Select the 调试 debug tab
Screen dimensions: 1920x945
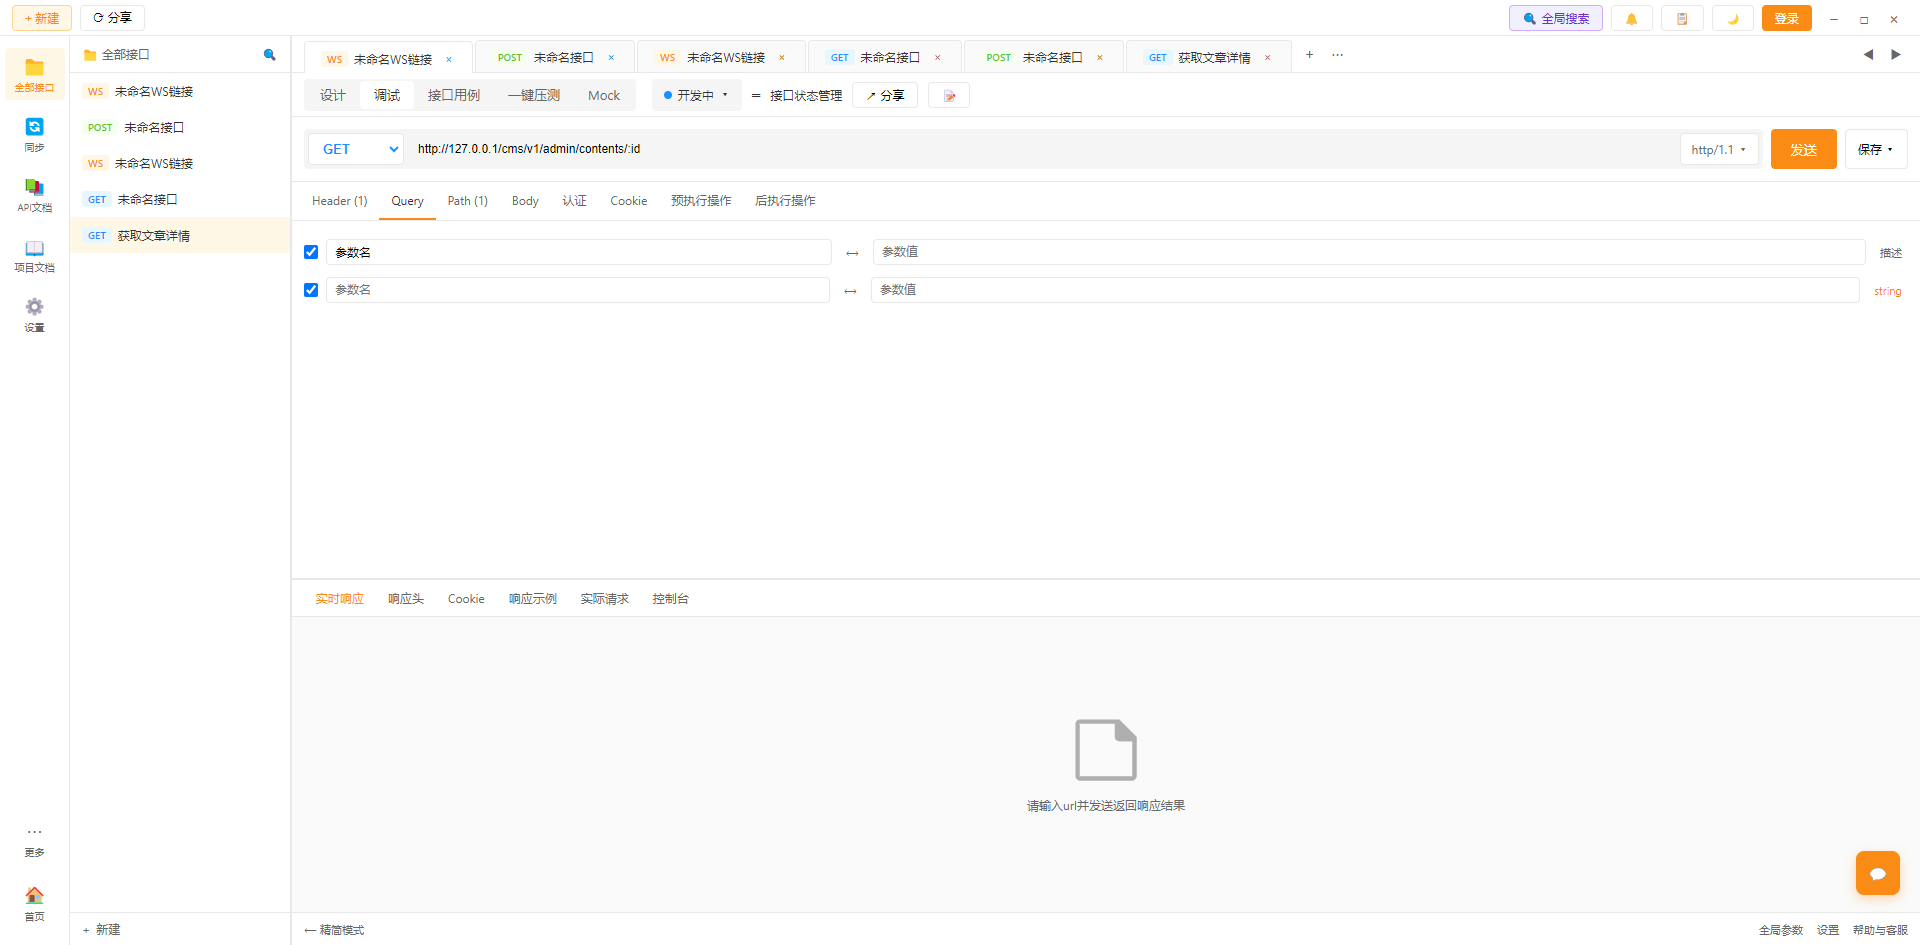pyautogui.click(x=387, y=96)
